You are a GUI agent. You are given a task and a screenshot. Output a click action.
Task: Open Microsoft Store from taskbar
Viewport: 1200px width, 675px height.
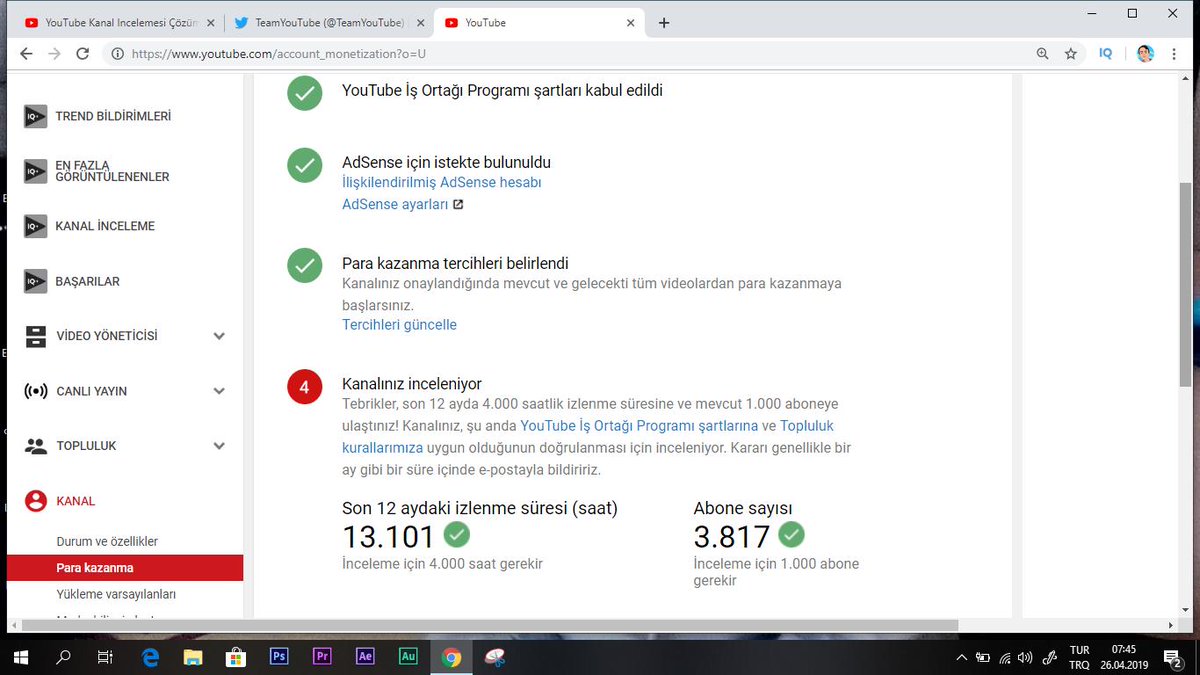(x=237, y=657)
